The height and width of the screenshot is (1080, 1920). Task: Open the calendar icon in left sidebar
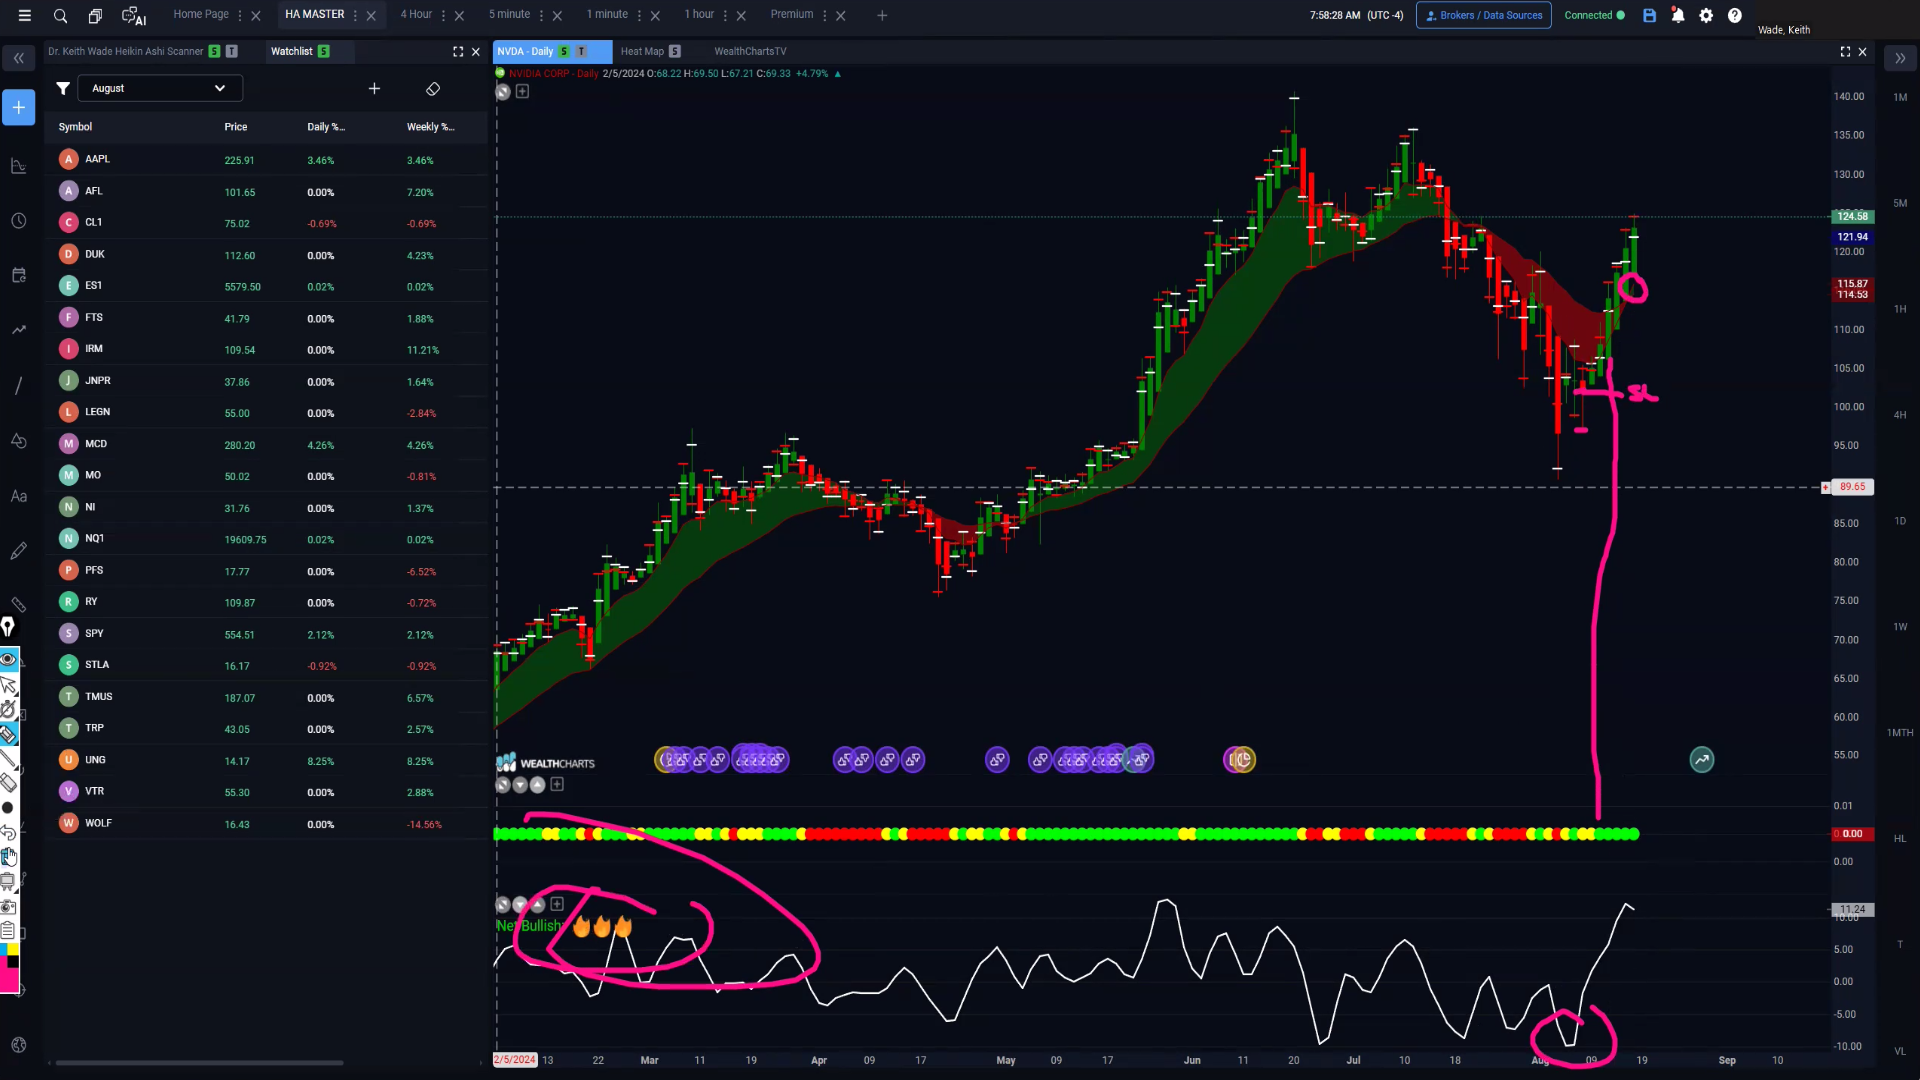point(19,275)
